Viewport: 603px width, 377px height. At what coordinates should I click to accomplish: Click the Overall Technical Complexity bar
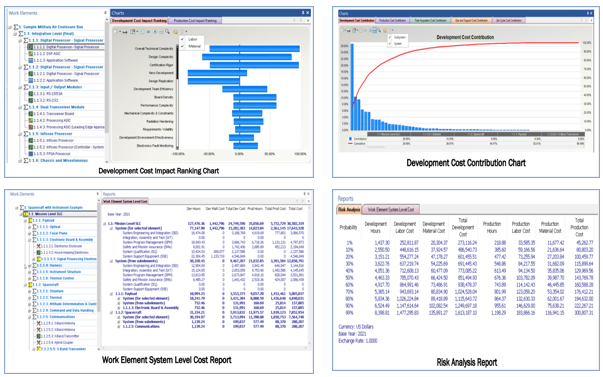[x=255, y=48]
